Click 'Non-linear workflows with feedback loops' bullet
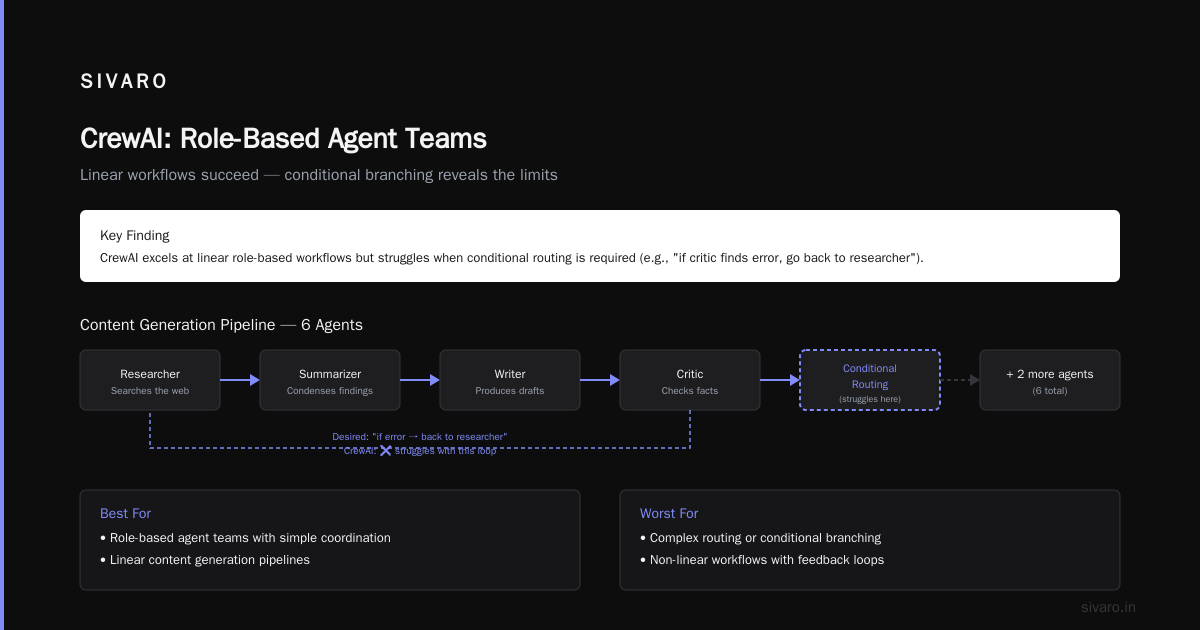Screen dimensions: 1200x630 (x=762, y=560)
